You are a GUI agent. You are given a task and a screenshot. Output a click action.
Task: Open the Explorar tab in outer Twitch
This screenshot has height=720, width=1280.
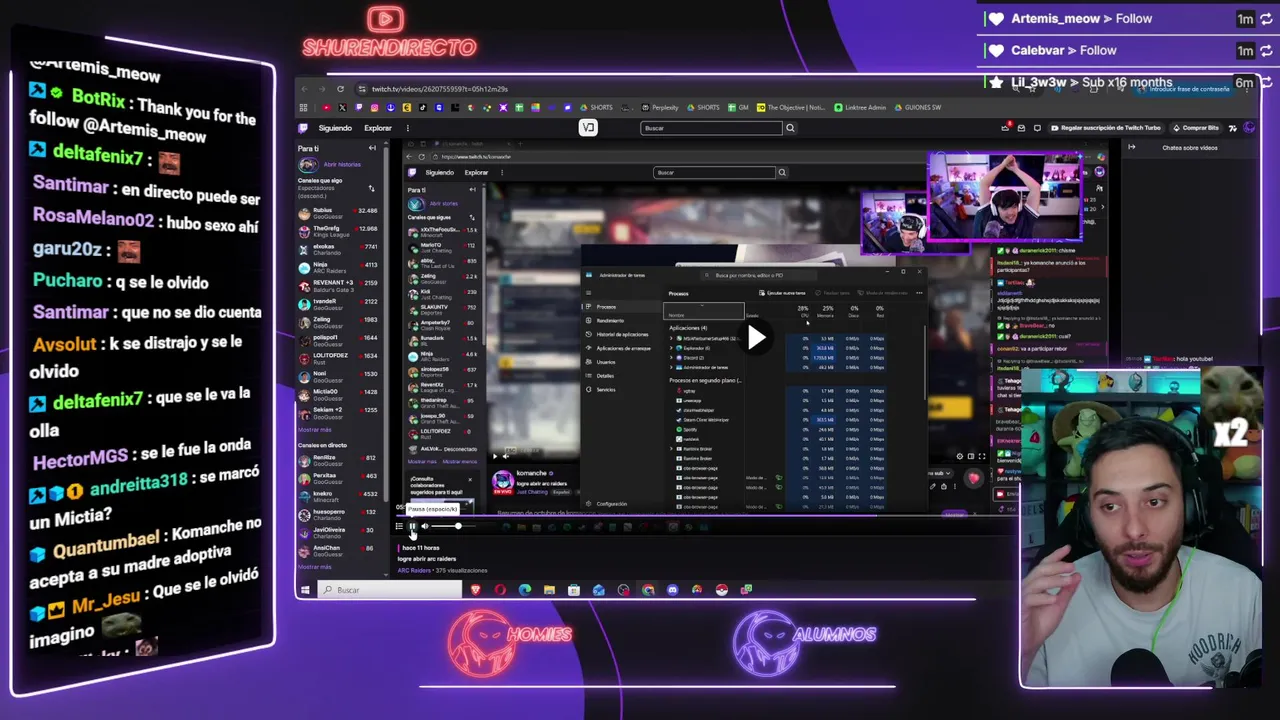click(x=378, y=128)
